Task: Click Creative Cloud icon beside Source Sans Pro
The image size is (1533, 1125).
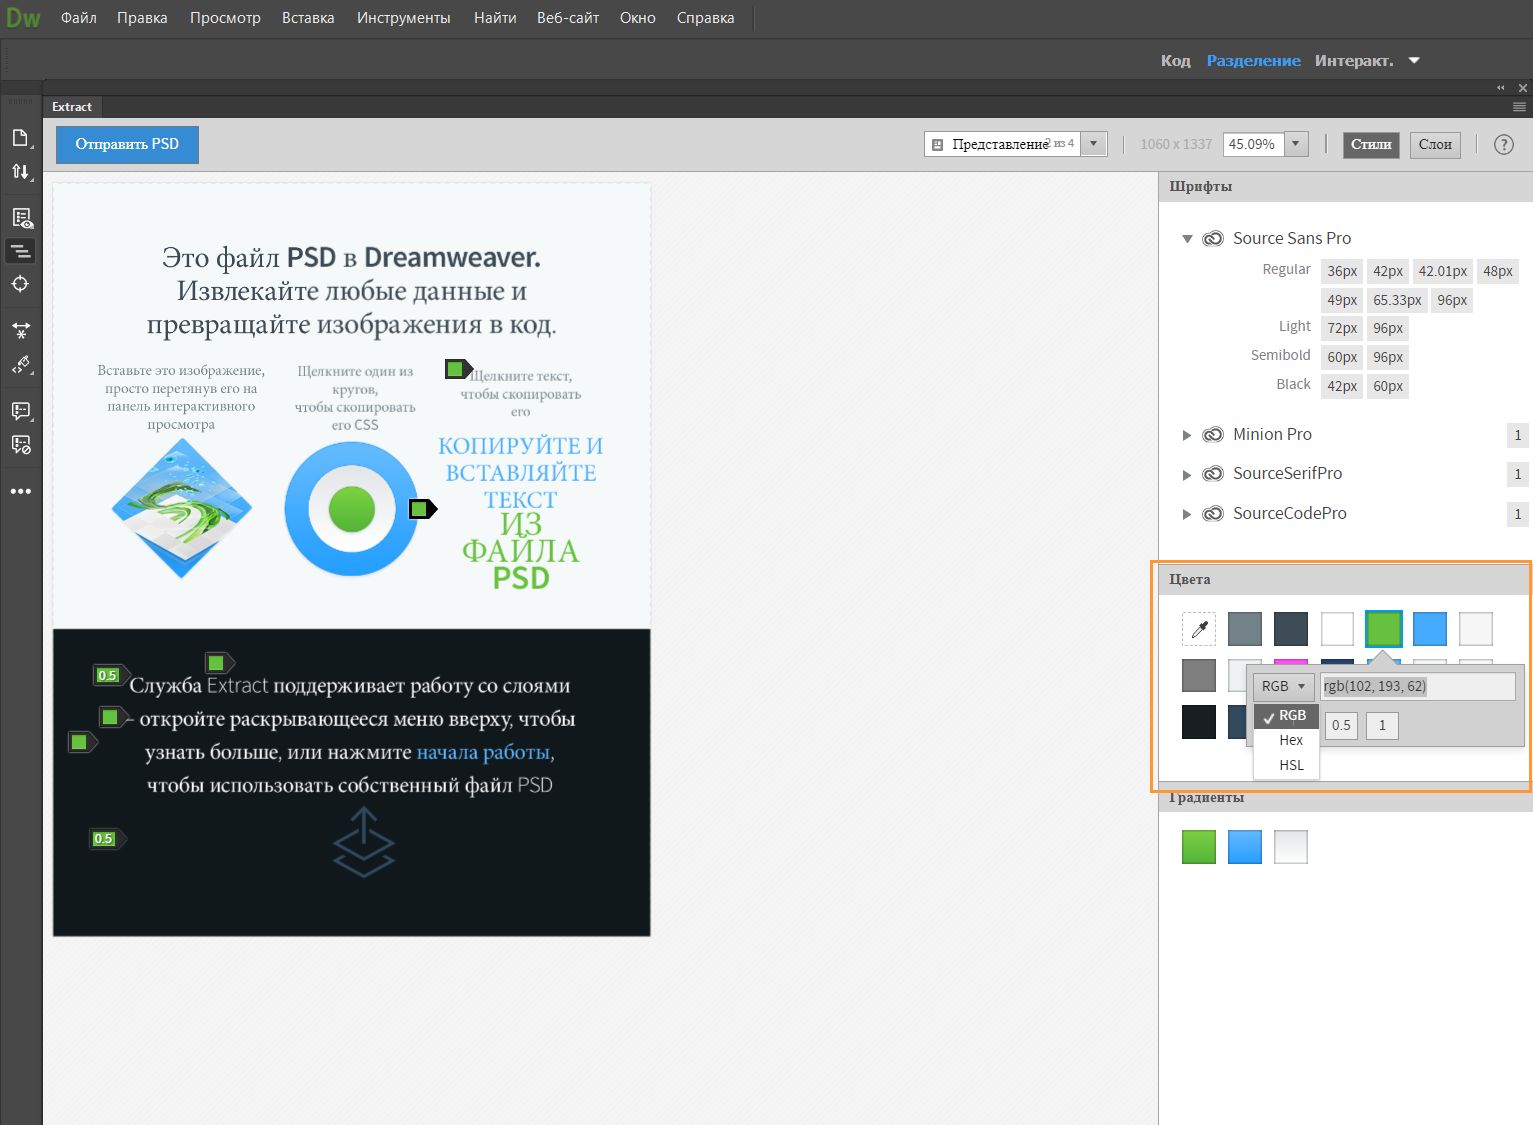Action: pos(1213,238)
